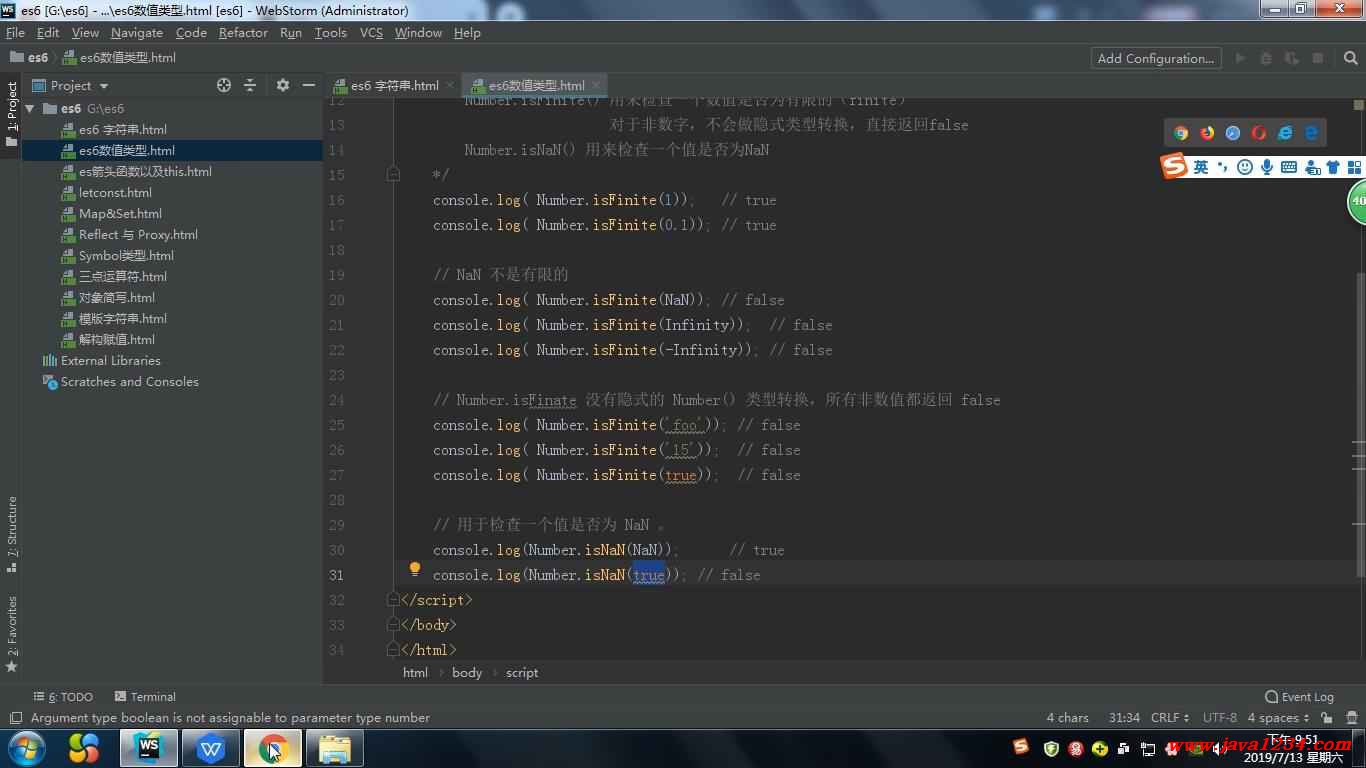The width and height of the screenshot is (1366, 768).
Task: Click the Stop button in toolbar
Action: (1318, 58)
